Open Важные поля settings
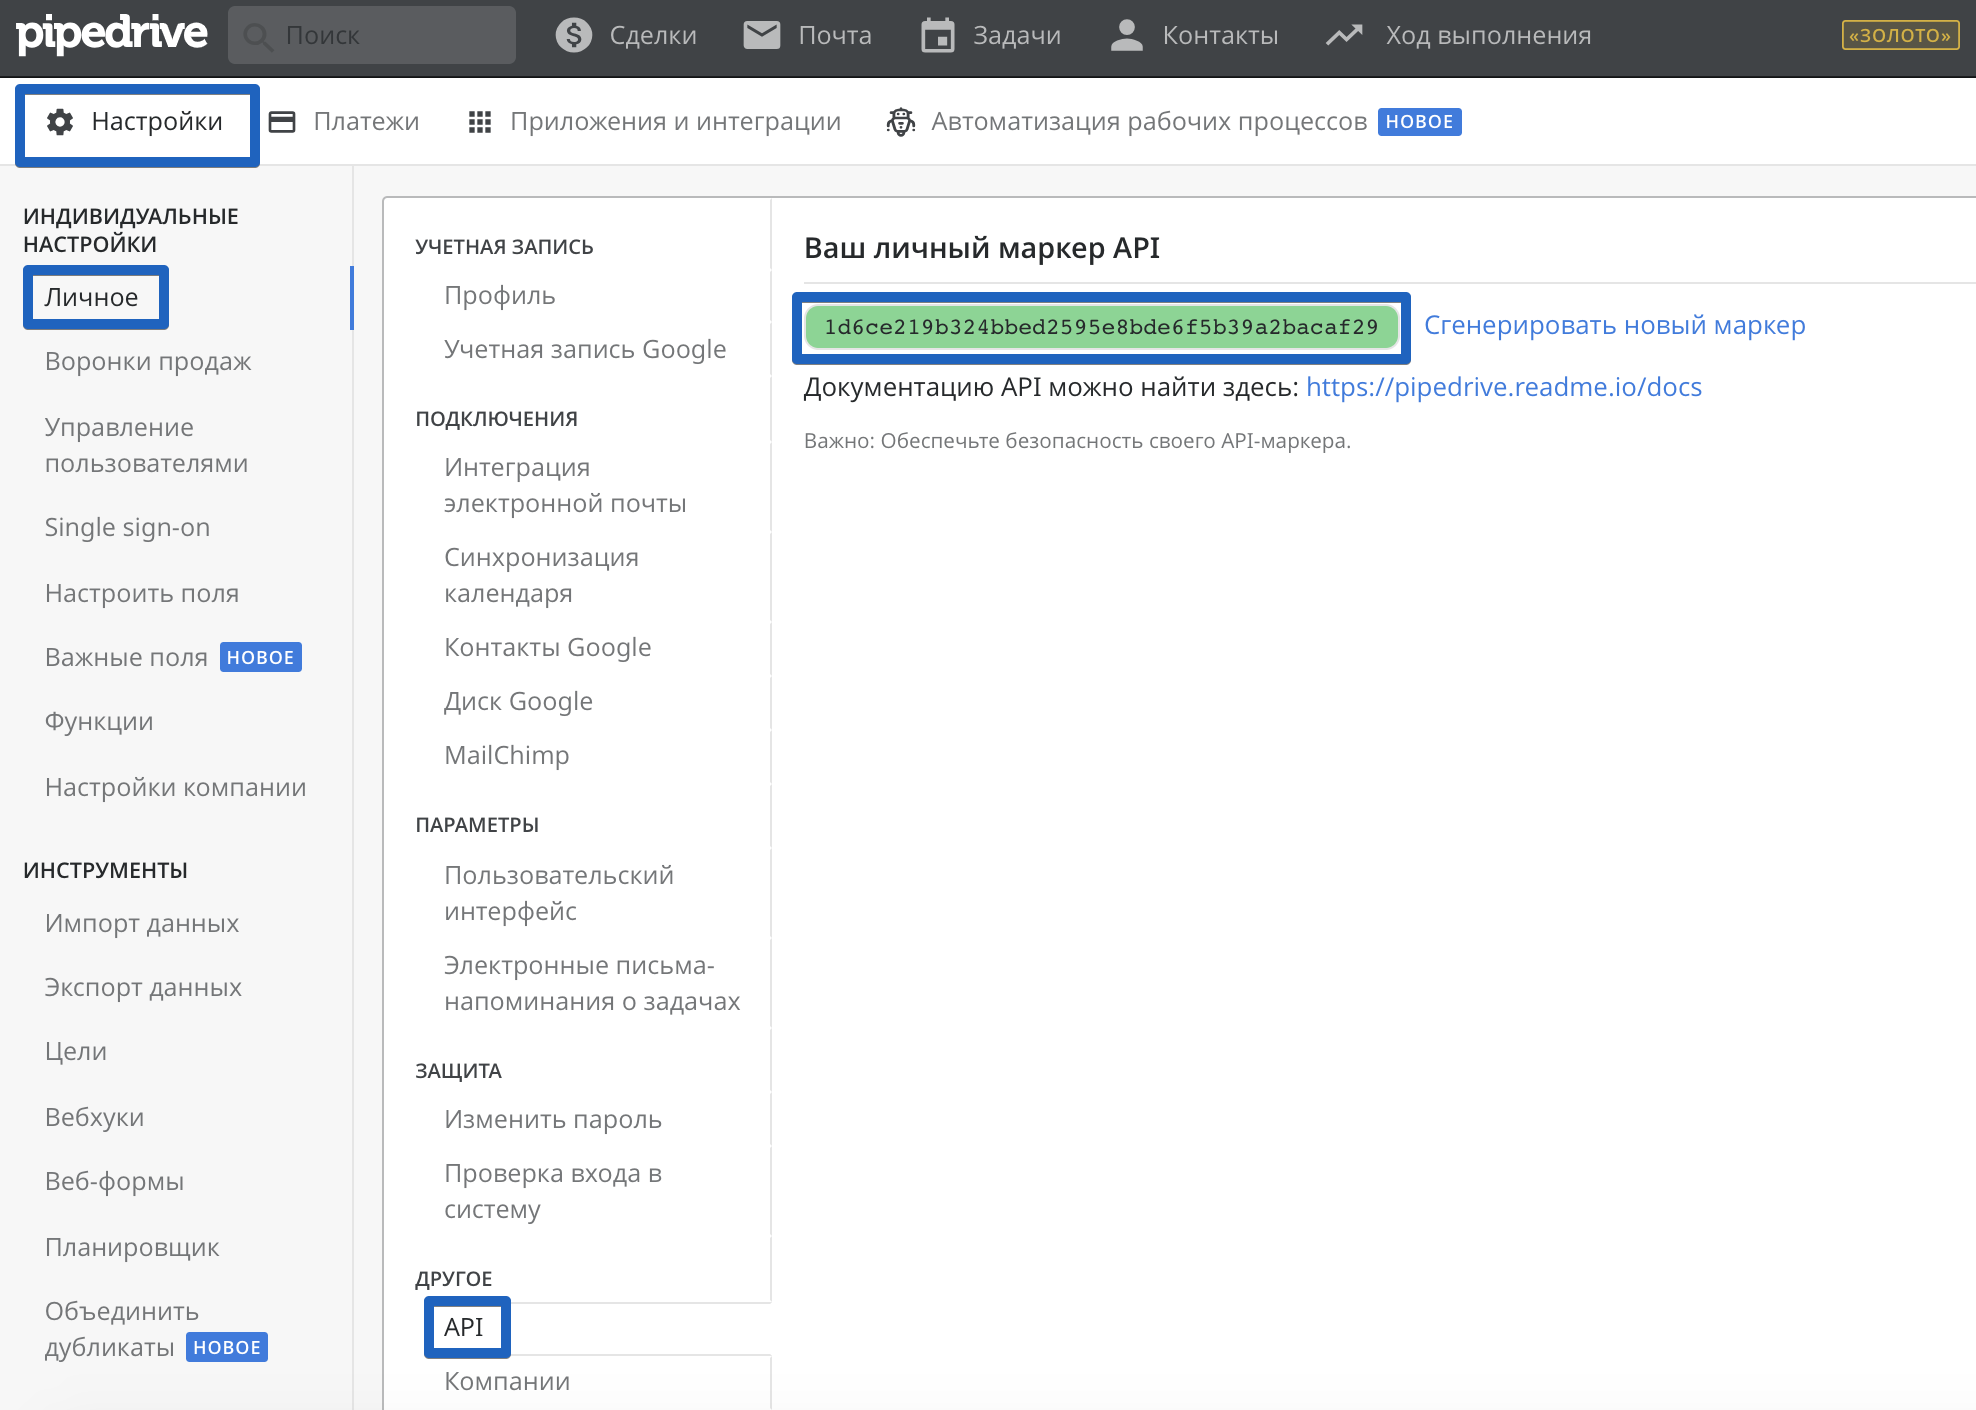Viewport: 1976px width, 1410px height. [x=126, y=657]
